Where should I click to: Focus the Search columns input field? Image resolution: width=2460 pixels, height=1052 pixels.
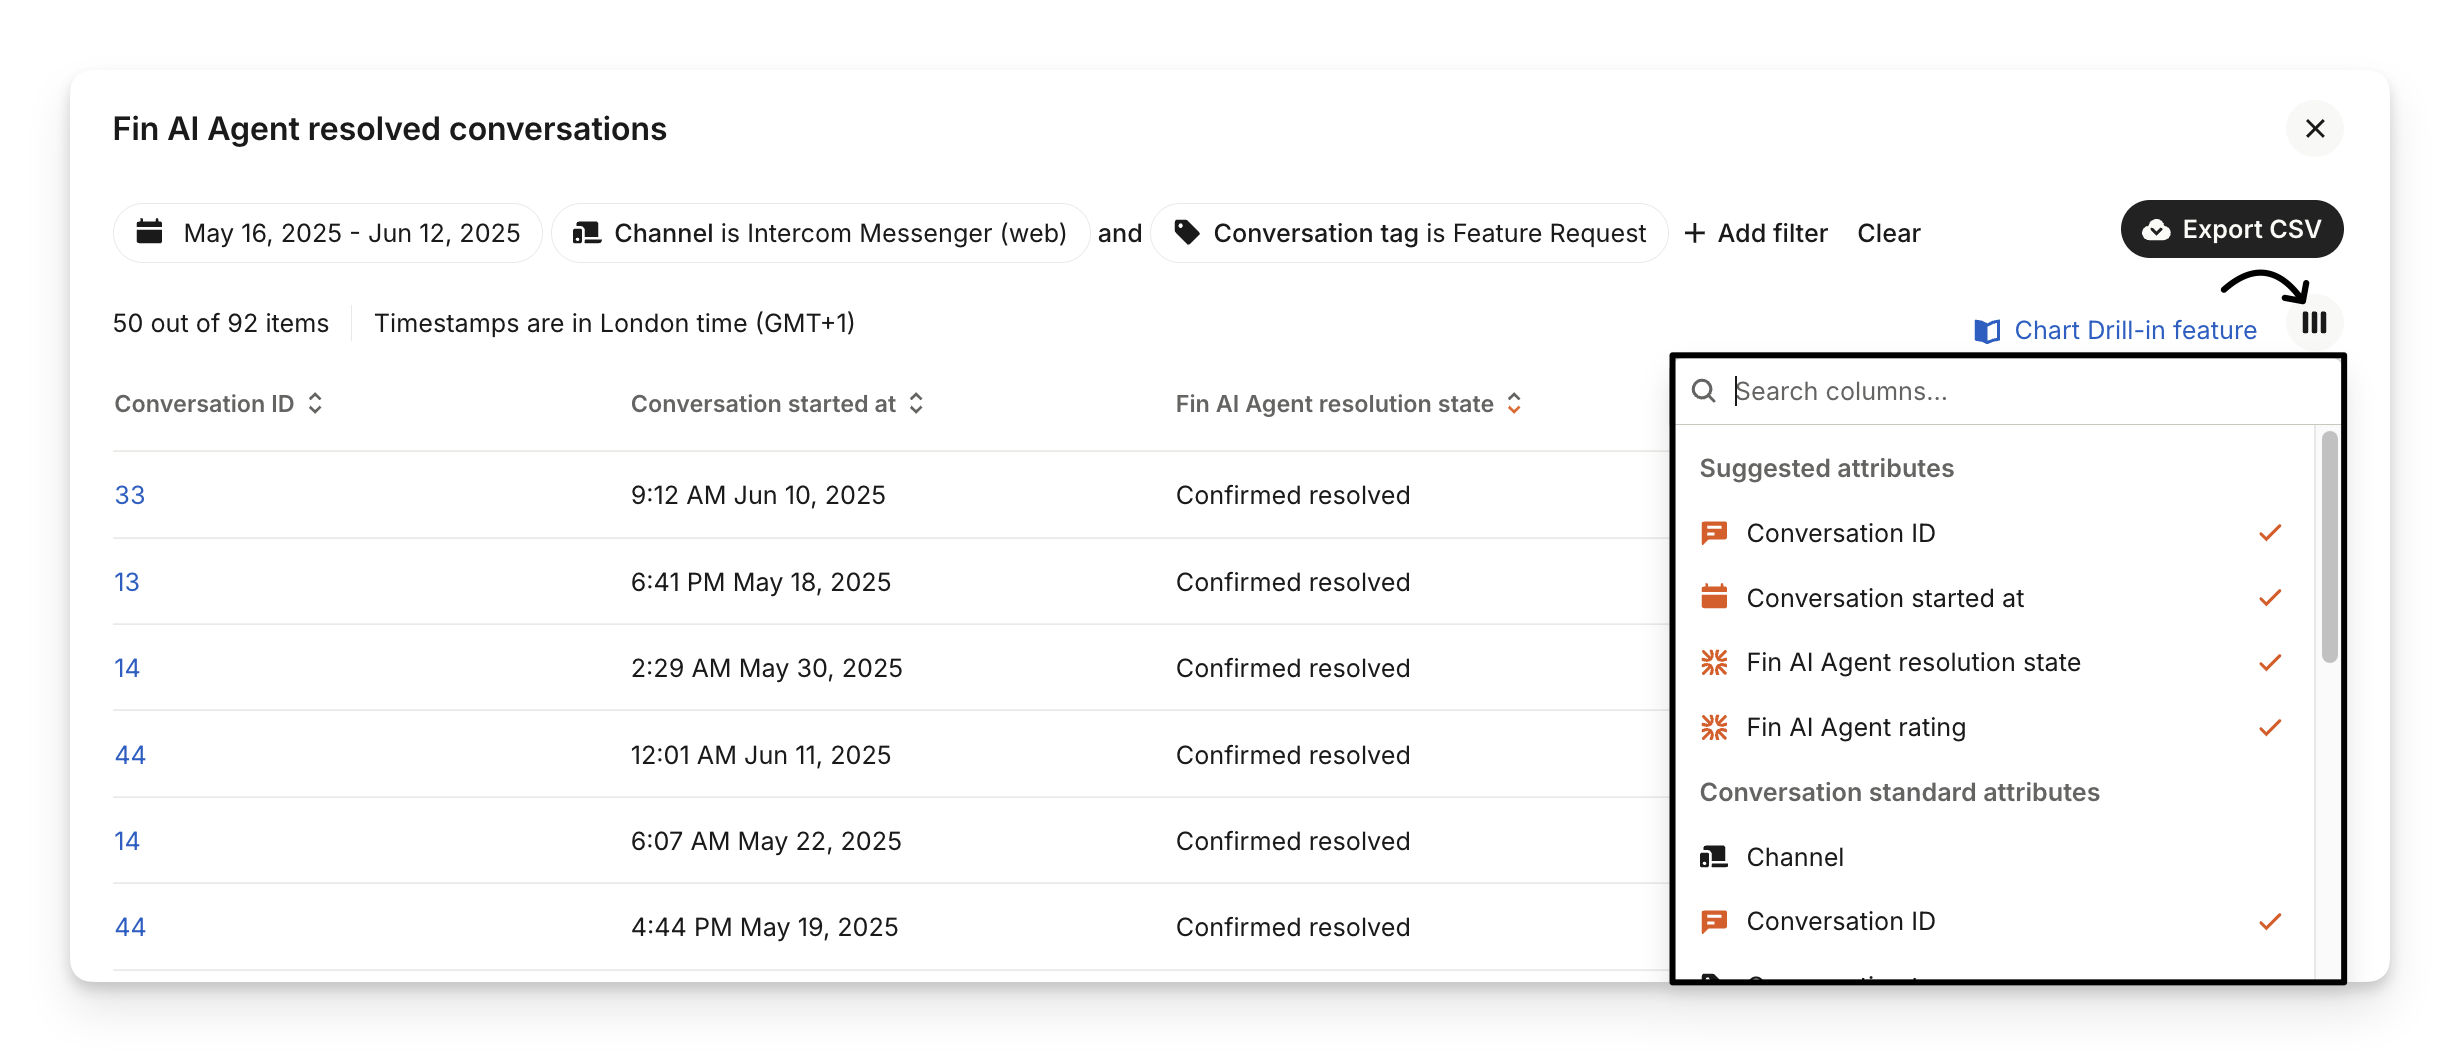[2020, 391]
